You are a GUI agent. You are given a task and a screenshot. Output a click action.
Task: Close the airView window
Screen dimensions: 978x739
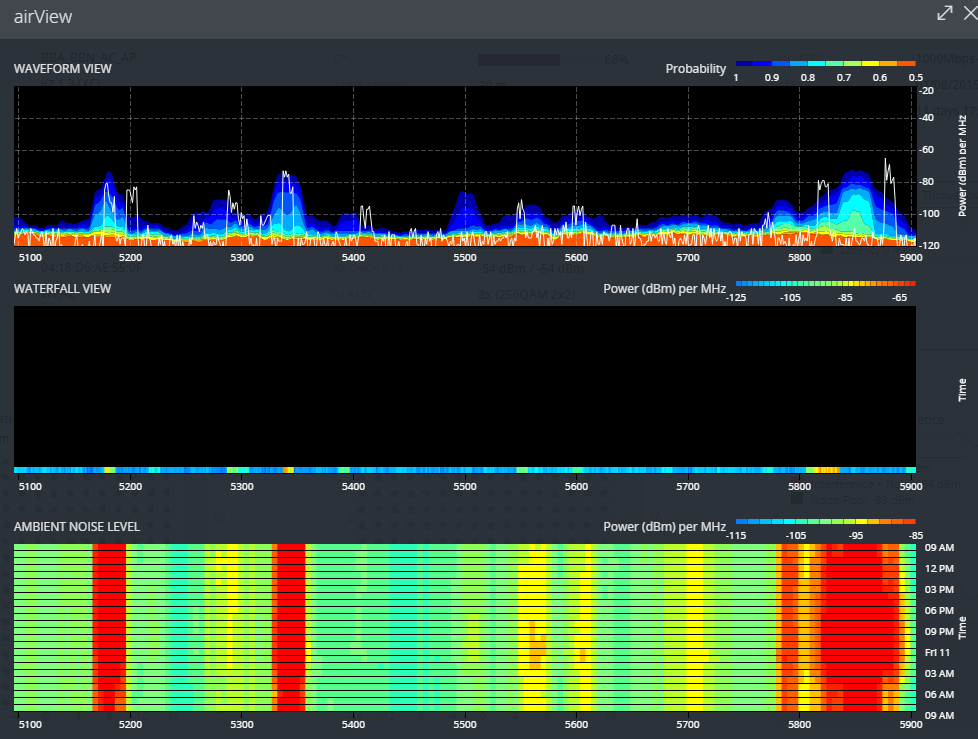pos(969,13)
